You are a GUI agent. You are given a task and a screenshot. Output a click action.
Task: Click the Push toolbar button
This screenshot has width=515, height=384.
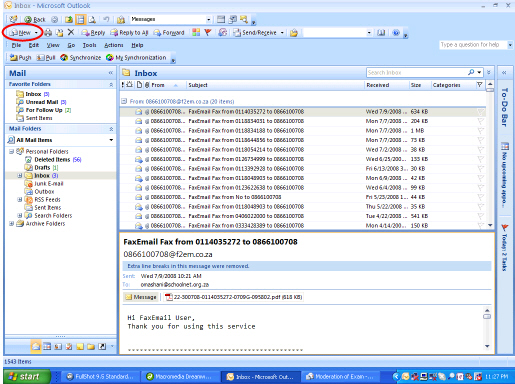(x=20, y=58)
